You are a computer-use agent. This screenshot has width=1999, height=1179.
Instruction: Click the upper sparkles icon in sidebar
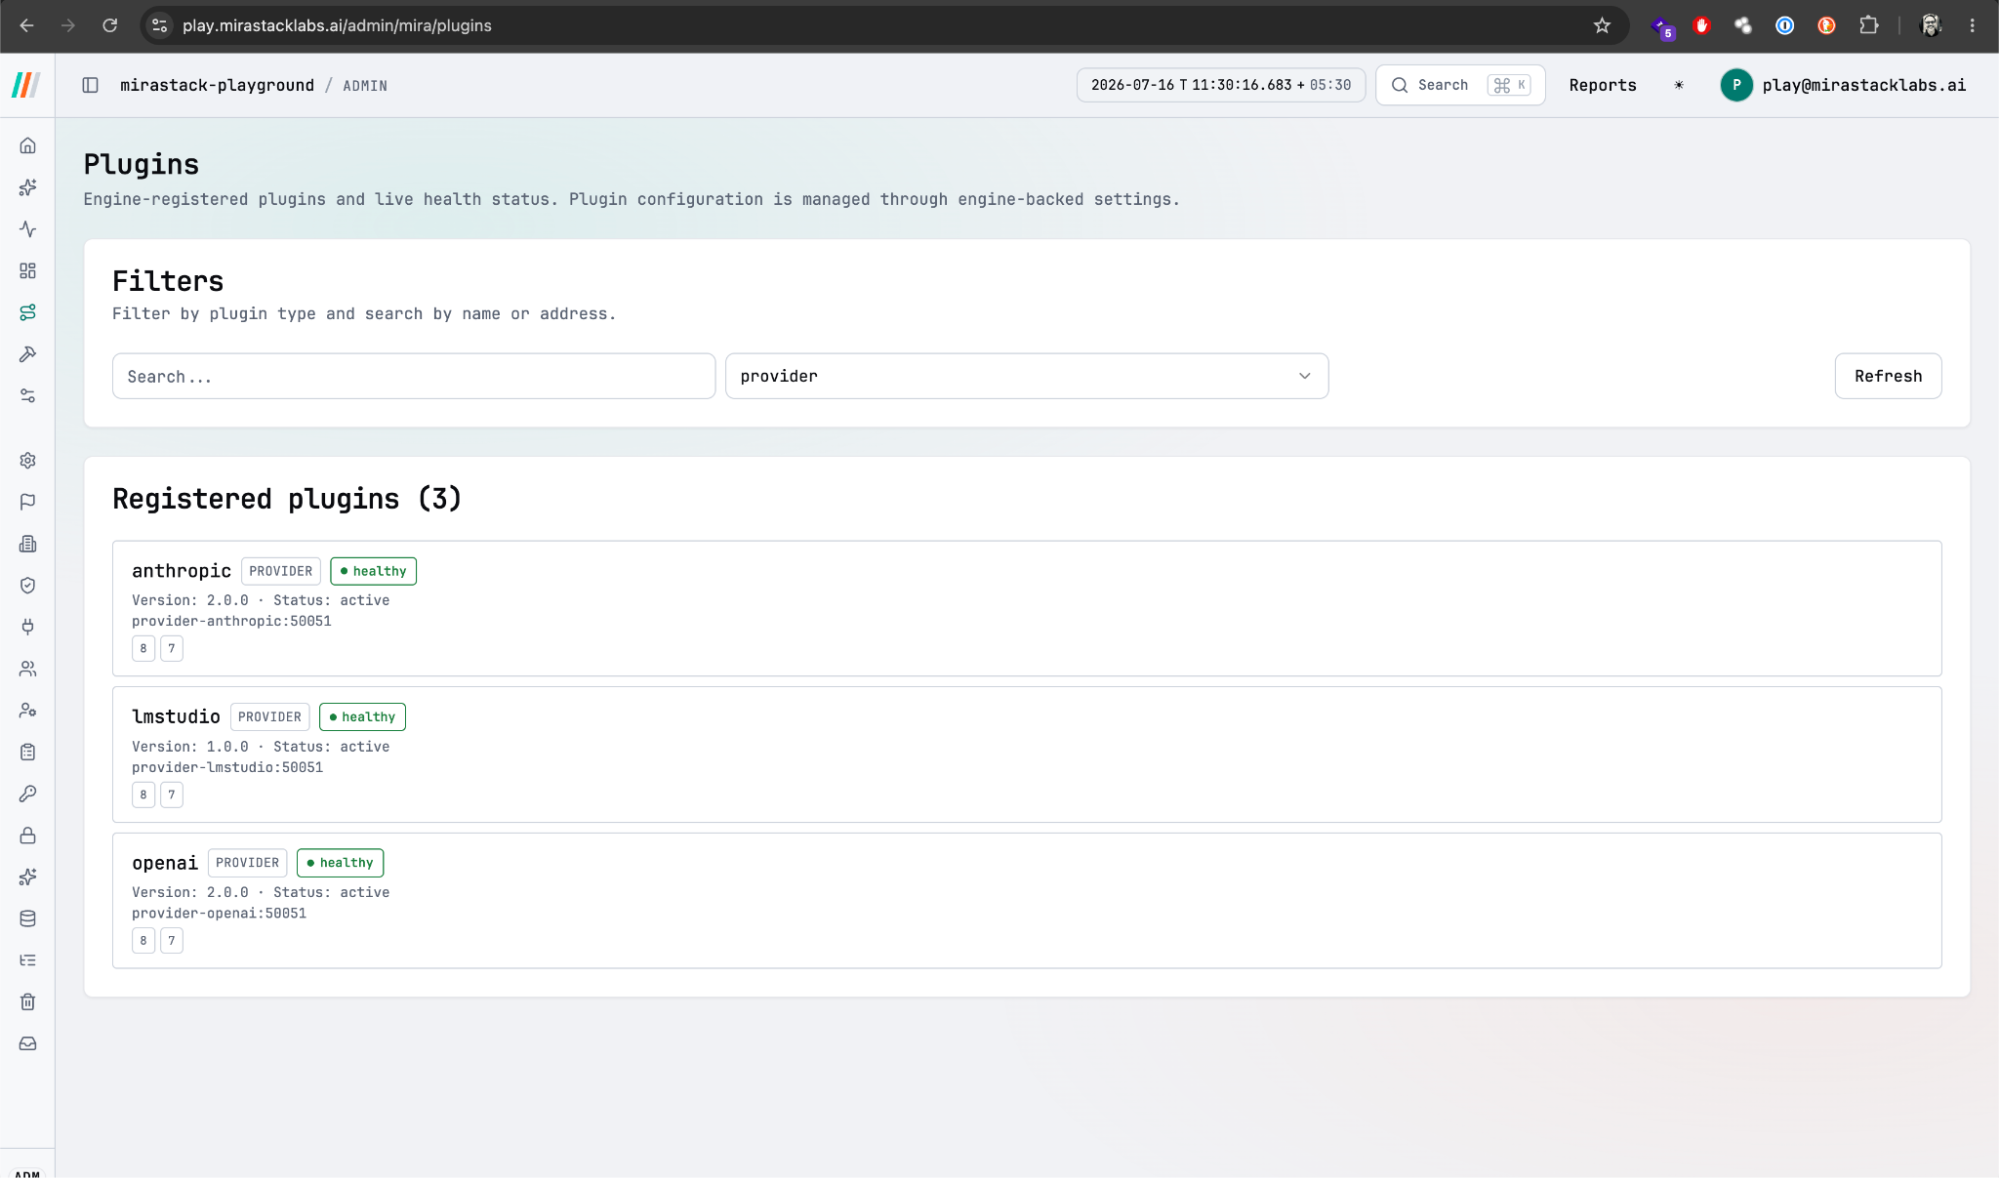click(x=28, y=188)
